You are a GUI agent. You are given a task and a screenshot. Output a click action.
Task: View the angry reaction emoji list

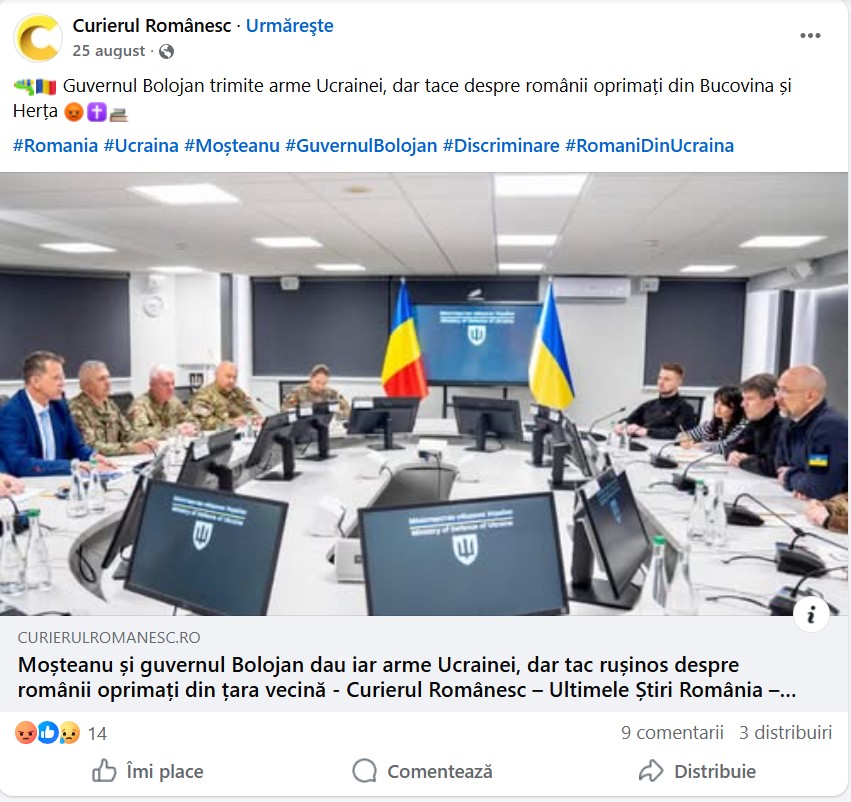tap(26, 733)
